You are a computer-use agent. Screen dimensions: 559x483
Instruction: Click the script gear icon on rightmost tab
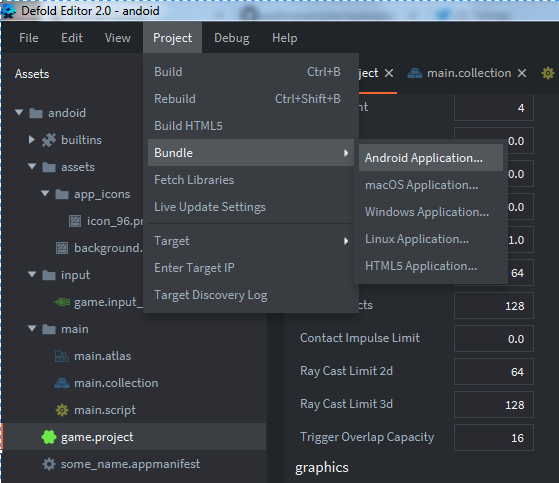click(548, 73)
